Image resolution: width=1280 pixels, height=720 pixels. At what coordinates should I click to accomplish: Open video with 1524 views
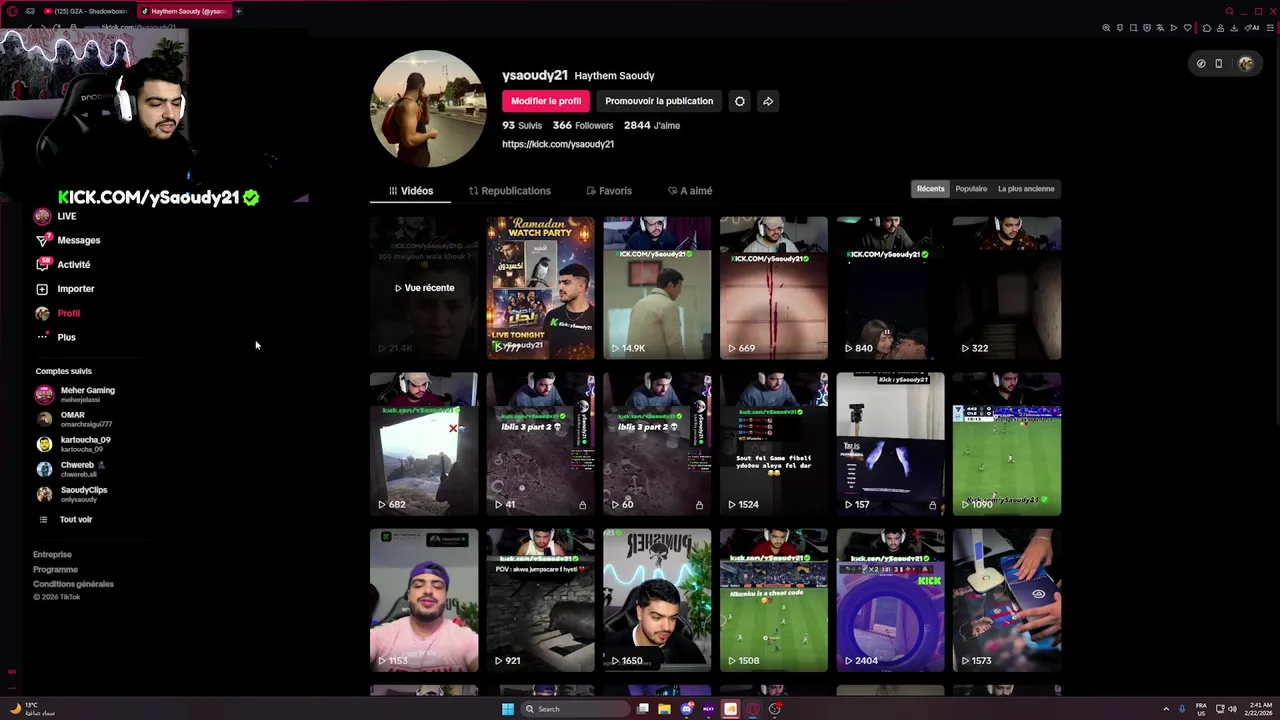[x=774, y=444]
